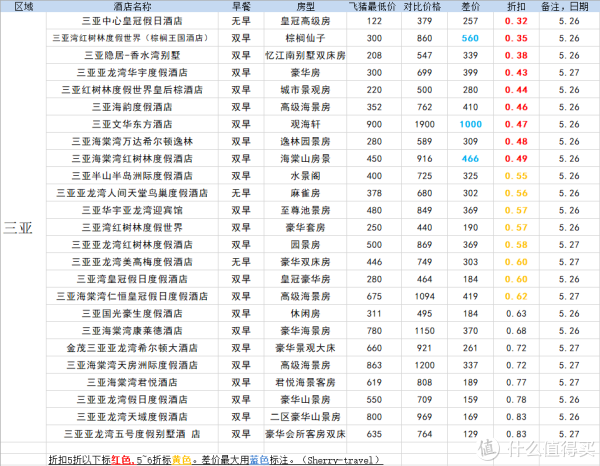Select the header cell 区域
600x466 pixels.
[23, 6]
